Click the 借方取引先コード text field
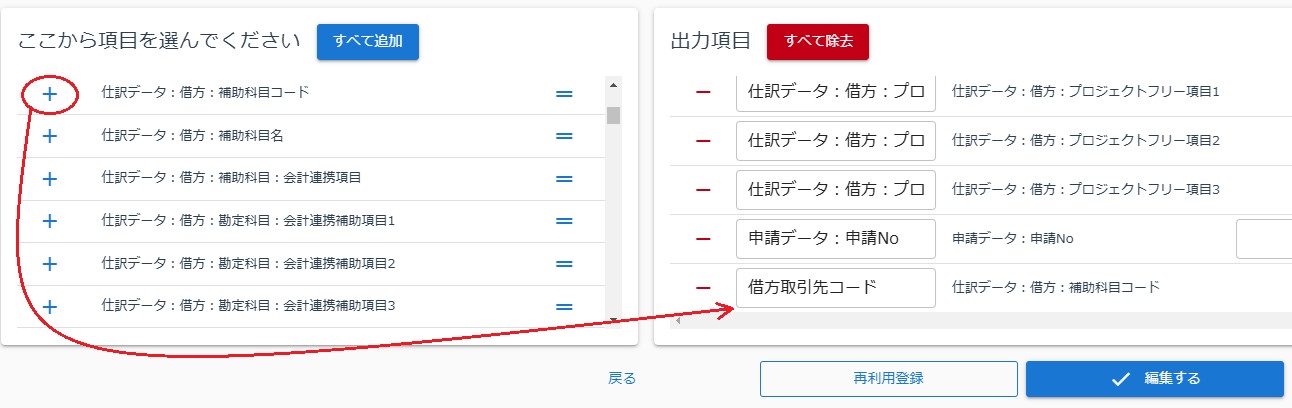Image resolution: width=1292 pixels, height=408 pixels. tap(835, 288)
